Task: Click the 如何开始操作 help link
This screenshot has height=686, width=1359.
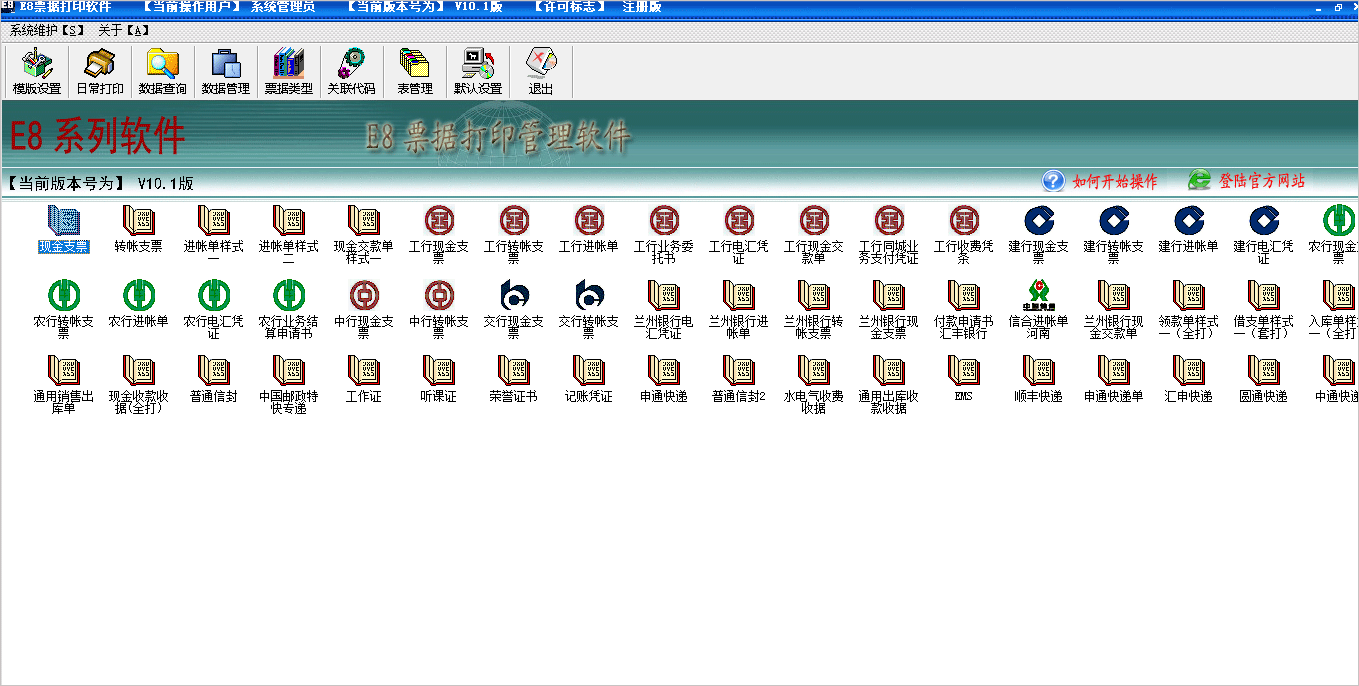Action: (x=1100, y=181)
